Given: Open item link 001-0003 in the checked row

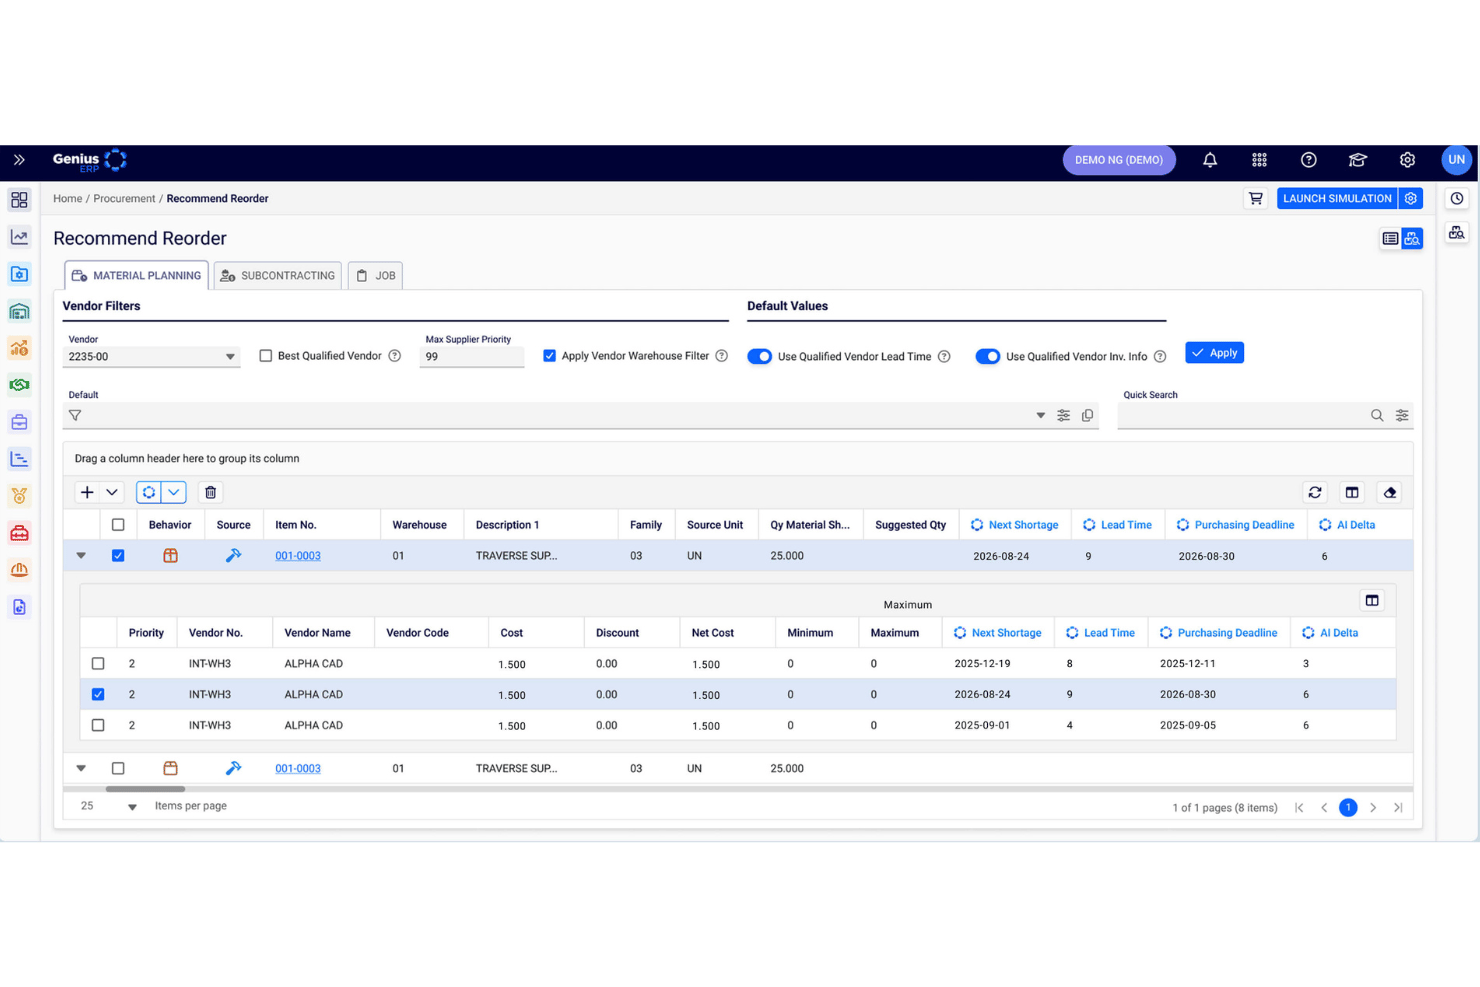Looking at the screenshot, I should (298, 556).
